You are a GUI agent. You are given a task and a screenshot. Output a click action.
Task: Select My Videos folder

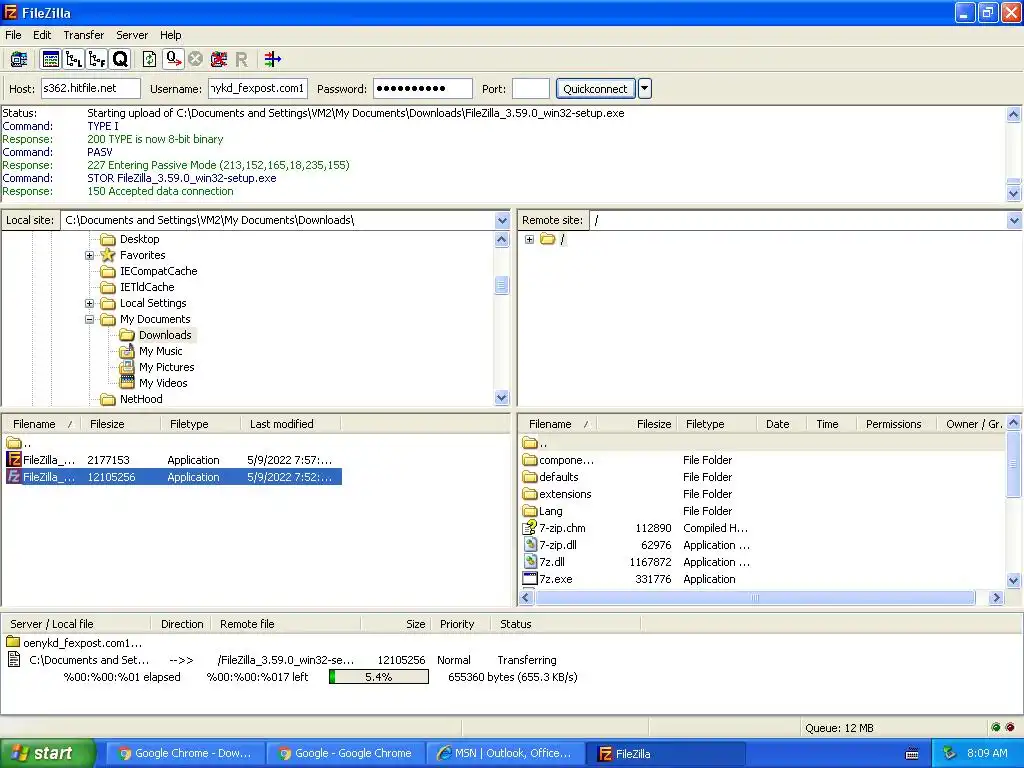tap(163, 383)
